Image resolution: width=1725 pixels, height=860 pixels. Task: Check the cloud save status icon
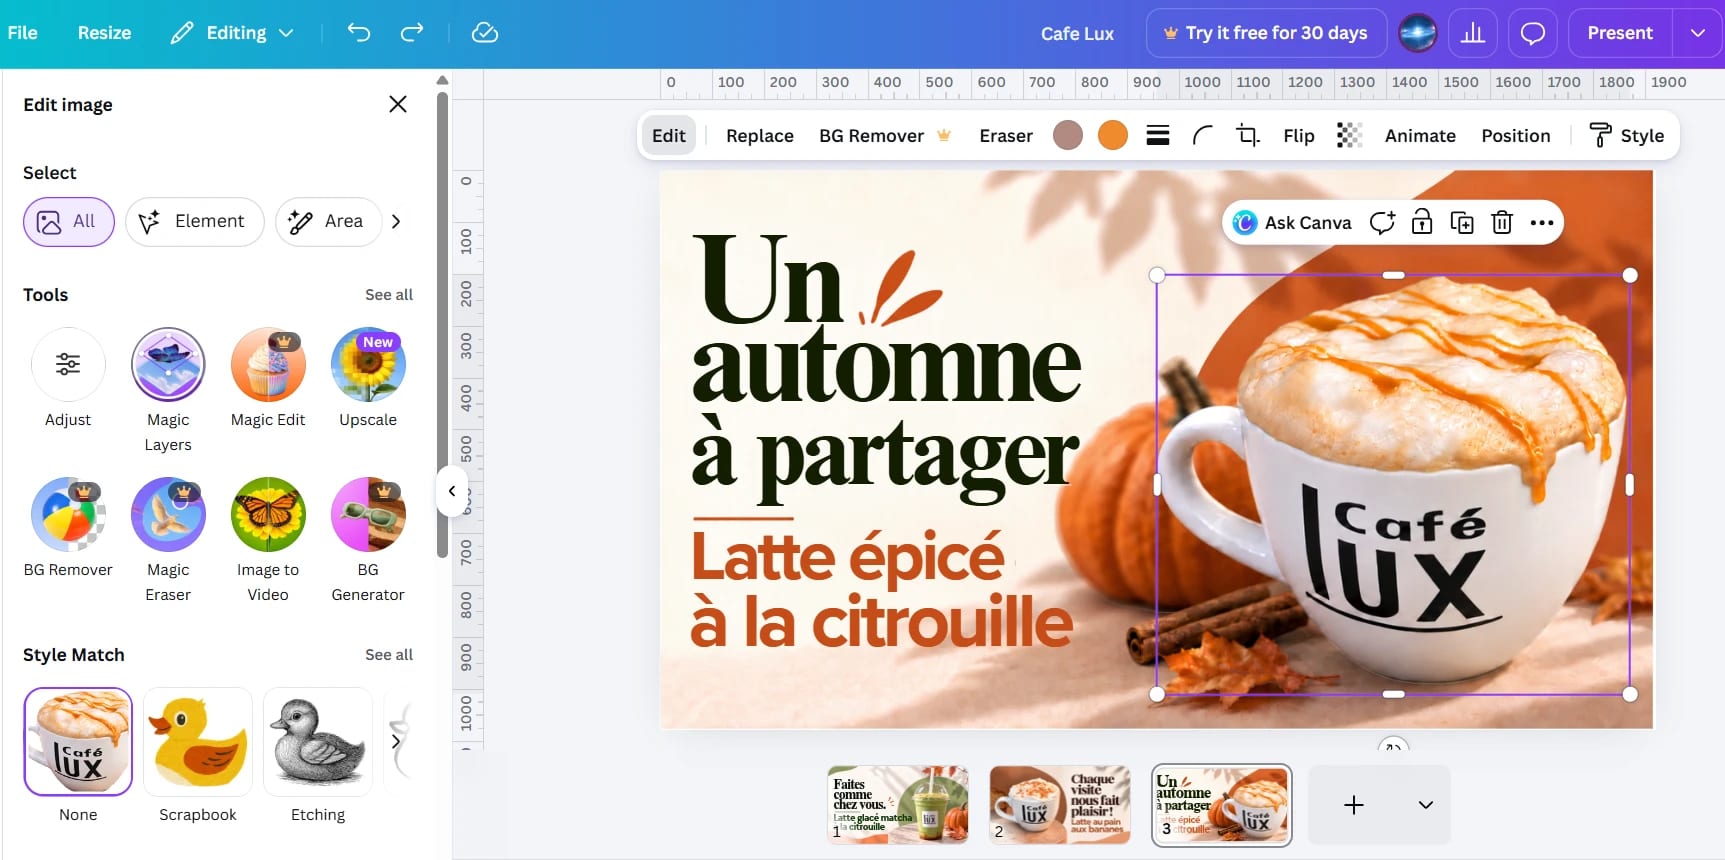coord(485,33)
